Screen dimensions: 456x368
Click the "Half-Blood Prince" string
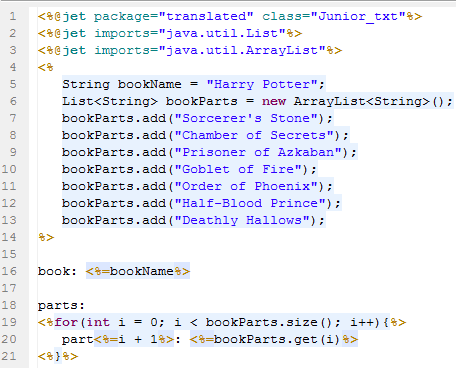coord(250,203)
